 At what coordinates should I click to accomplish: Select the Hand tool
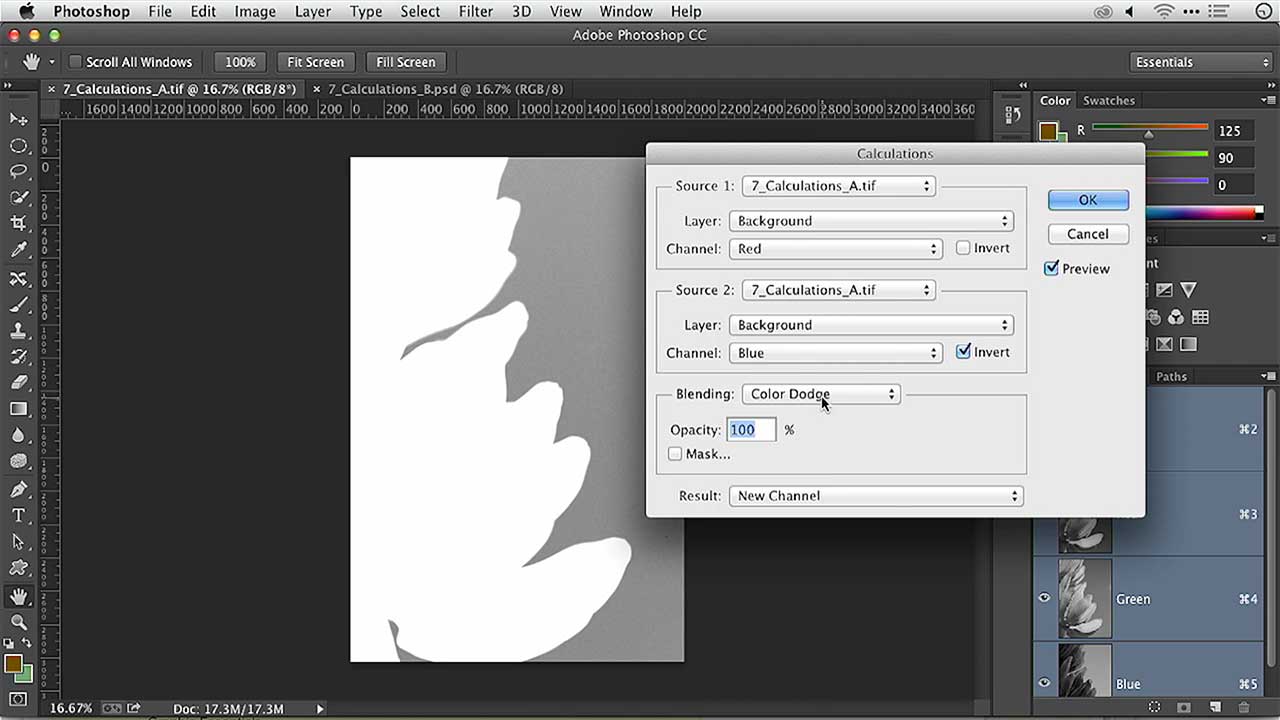coord(20,596)
